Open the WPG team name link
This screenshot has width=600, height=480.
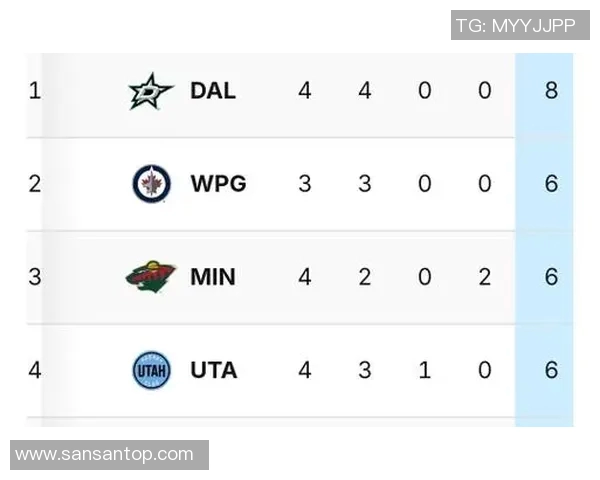[218, 184]
